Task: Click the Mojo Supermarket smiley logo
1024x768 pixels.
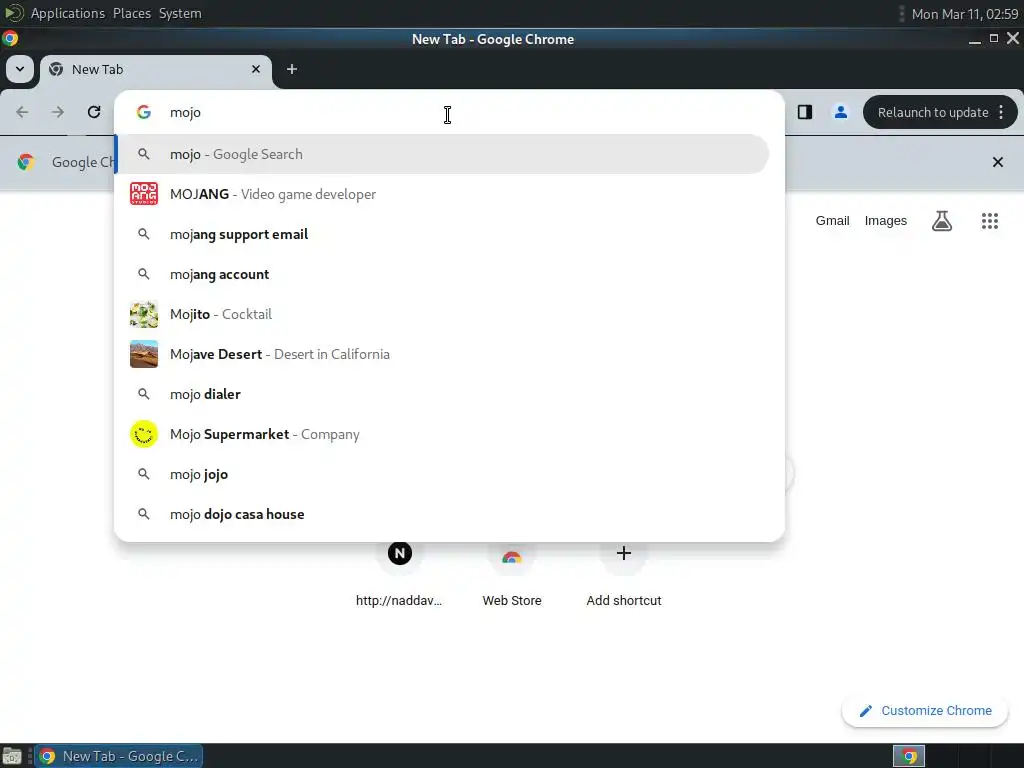Action: [x=144, y=434]
